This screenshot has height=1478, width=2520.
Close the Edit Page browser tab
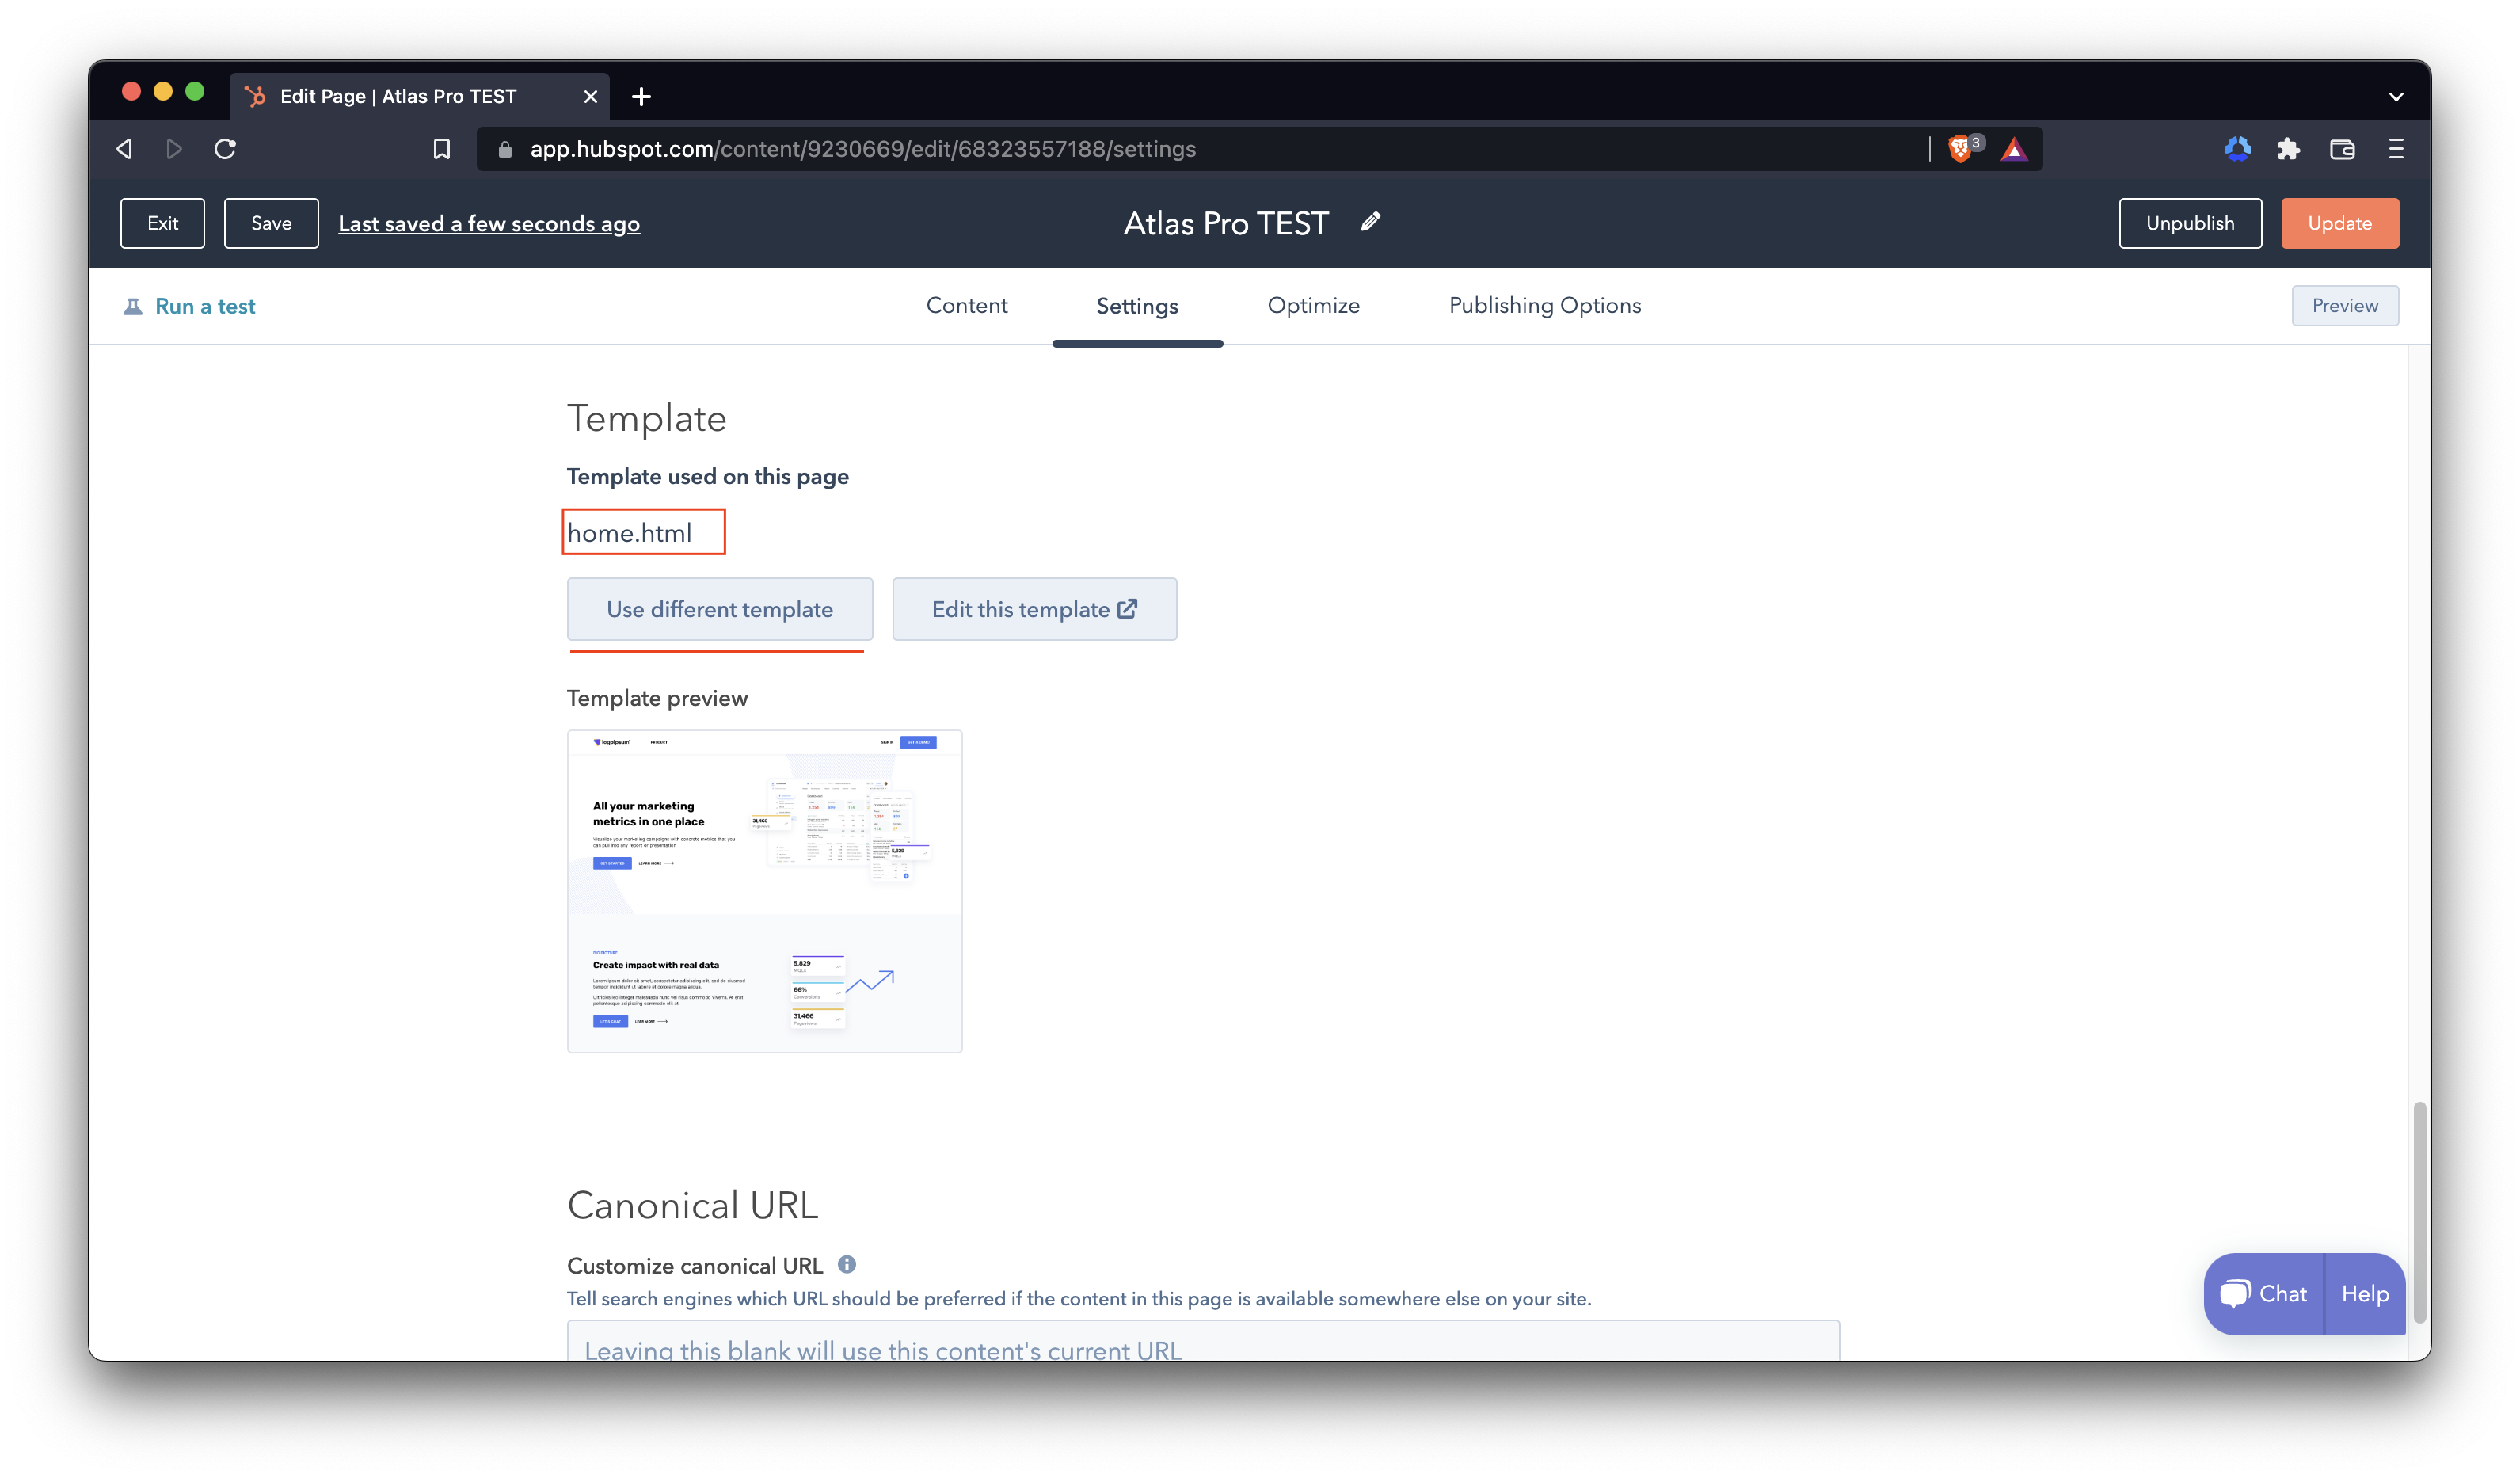pos(590,96)
